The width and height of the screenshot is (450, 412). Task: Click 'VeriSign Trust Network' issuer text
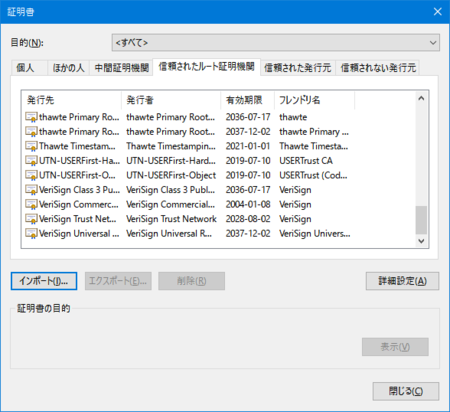pyautogui.click(x=171, y=219)
